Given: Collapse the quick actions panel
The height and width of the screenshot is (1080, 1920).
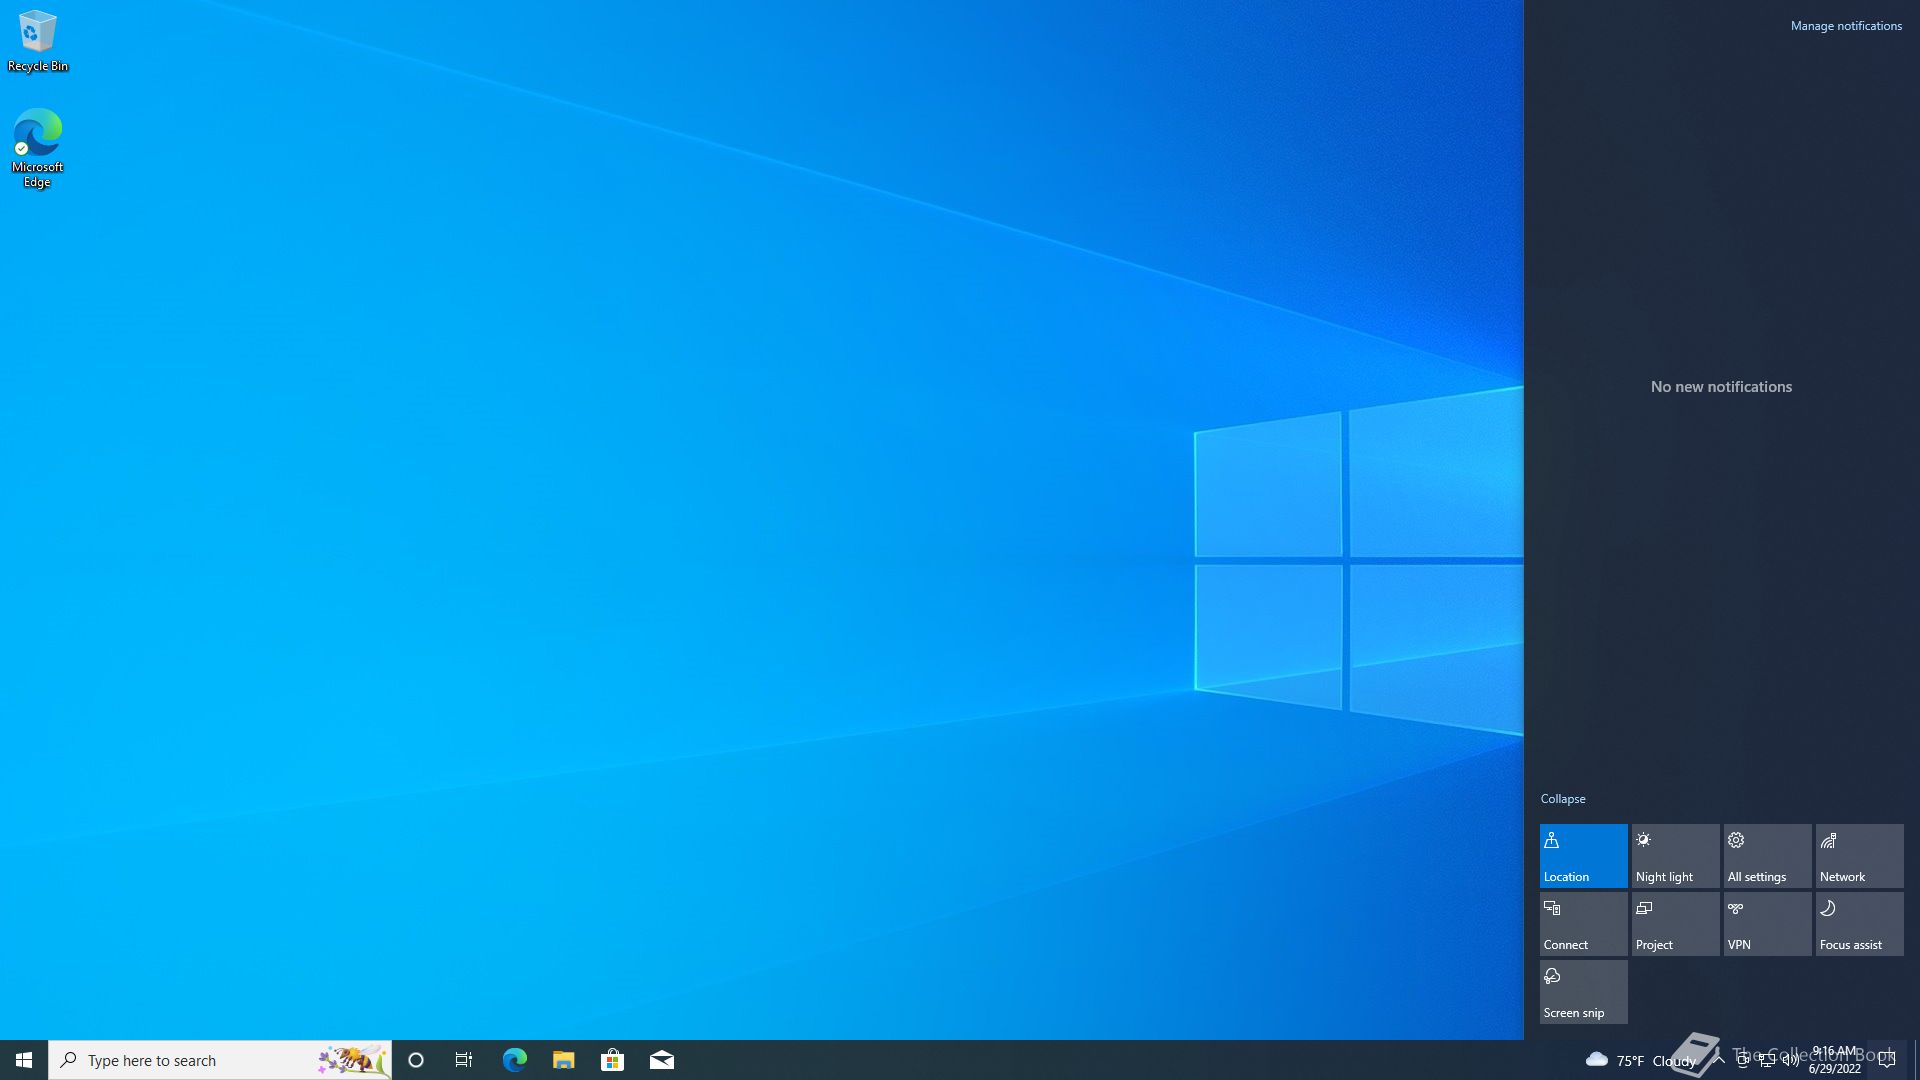Looking at the screenshot, I should [1562, 799].
